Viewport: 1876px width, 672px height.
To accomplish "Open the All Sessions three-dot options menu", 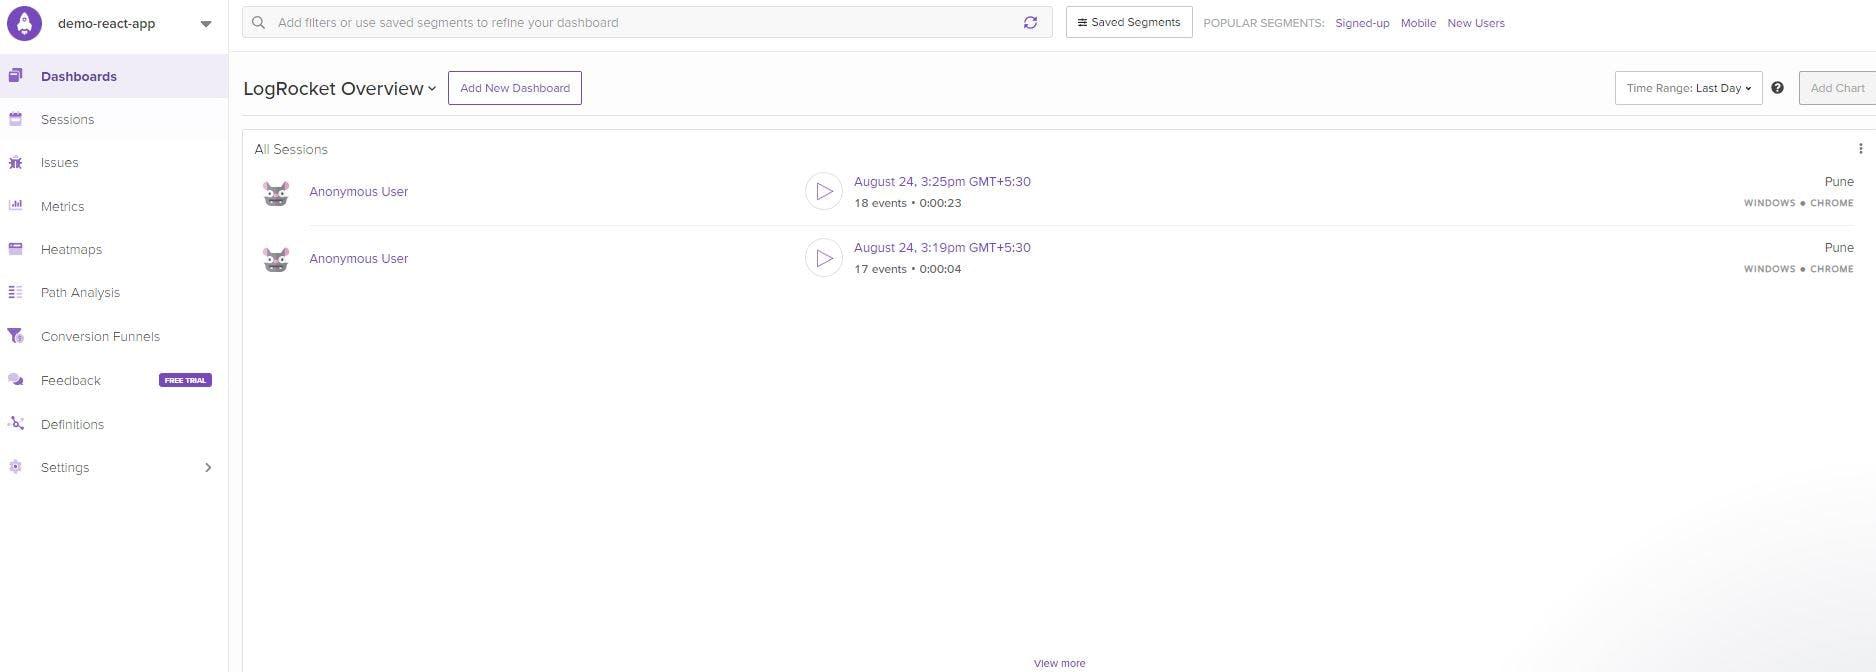I will coord(1860,149).
